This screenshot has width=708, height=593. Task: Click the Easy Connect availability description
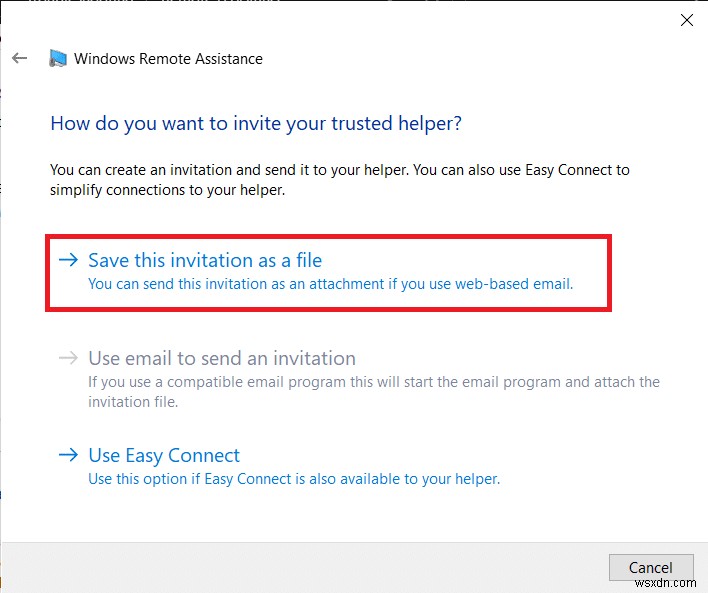(x=294, y=479)
